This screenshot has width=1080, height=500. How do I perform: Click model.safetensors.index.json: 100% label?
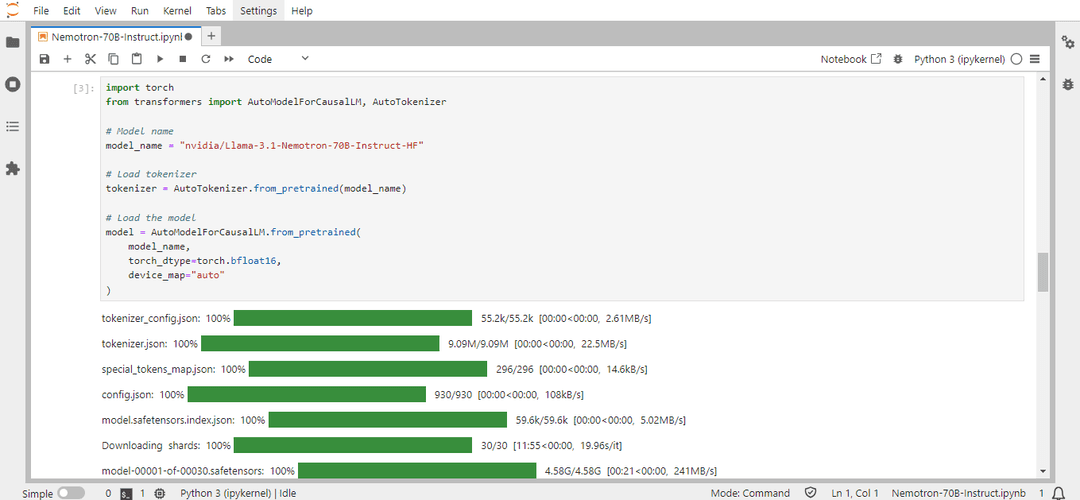coord(183,420)
